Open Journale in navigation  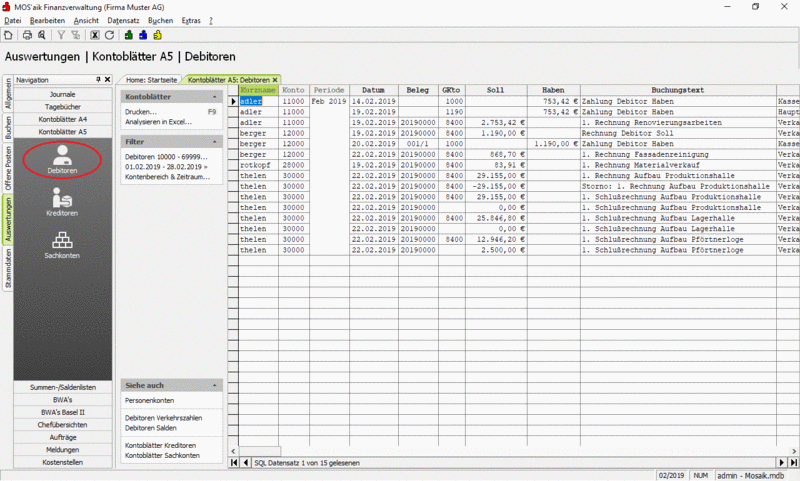coord(63,94)
